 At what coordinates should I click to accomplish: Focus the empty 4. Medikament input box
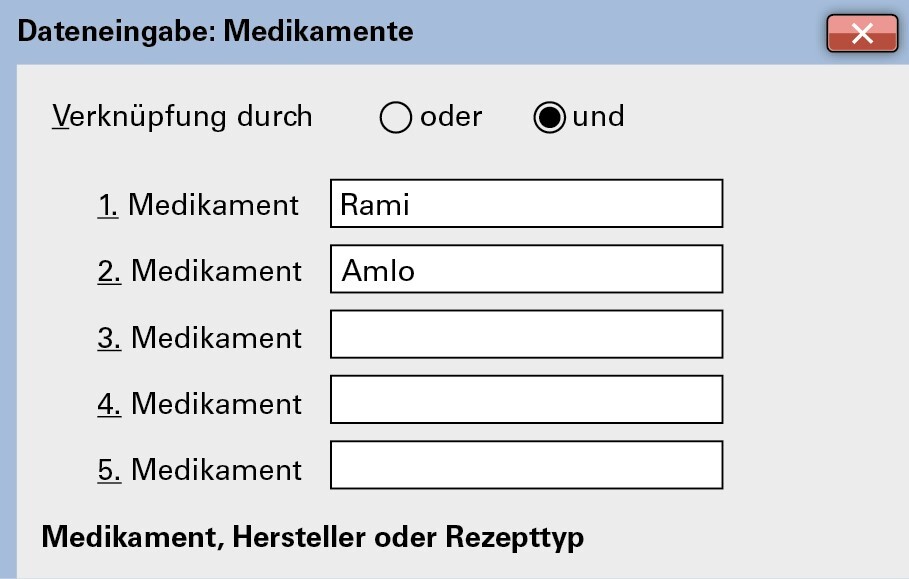coord(526,400)
